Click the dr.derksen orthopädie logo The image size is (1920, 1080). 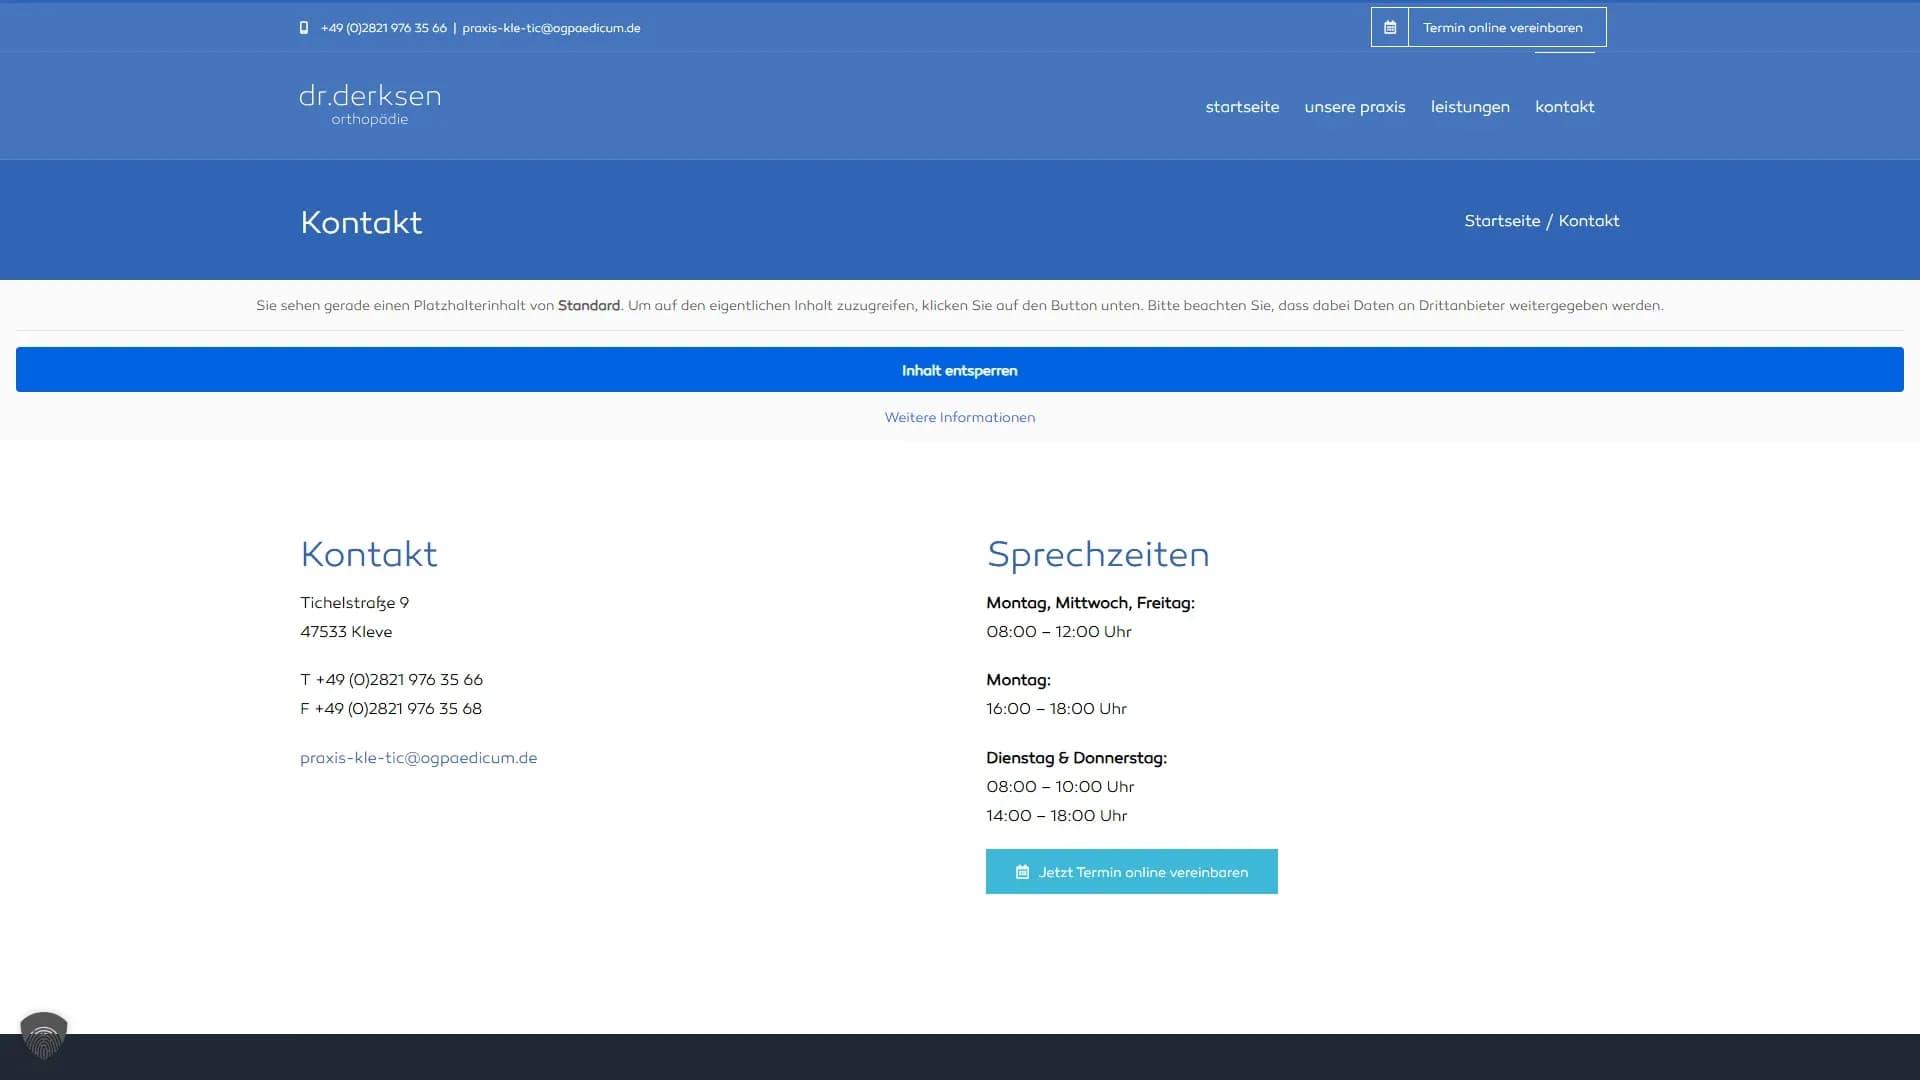coord(370,104)
